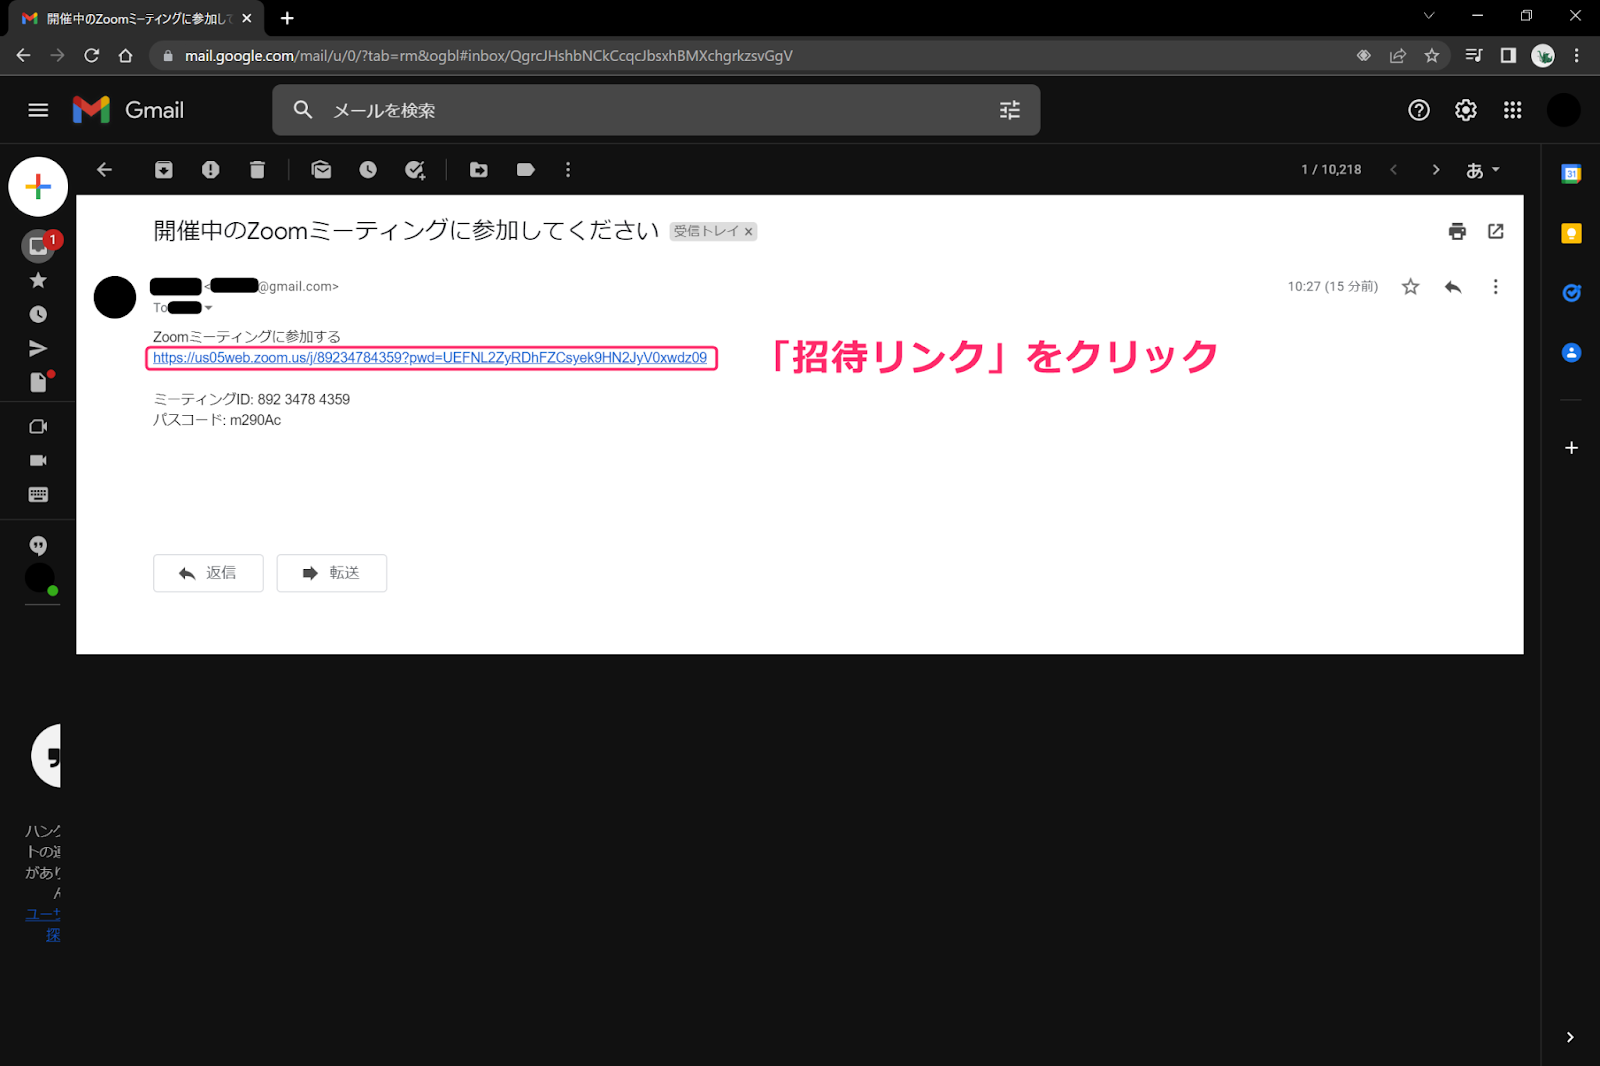Click the Gmail logo

128,110
